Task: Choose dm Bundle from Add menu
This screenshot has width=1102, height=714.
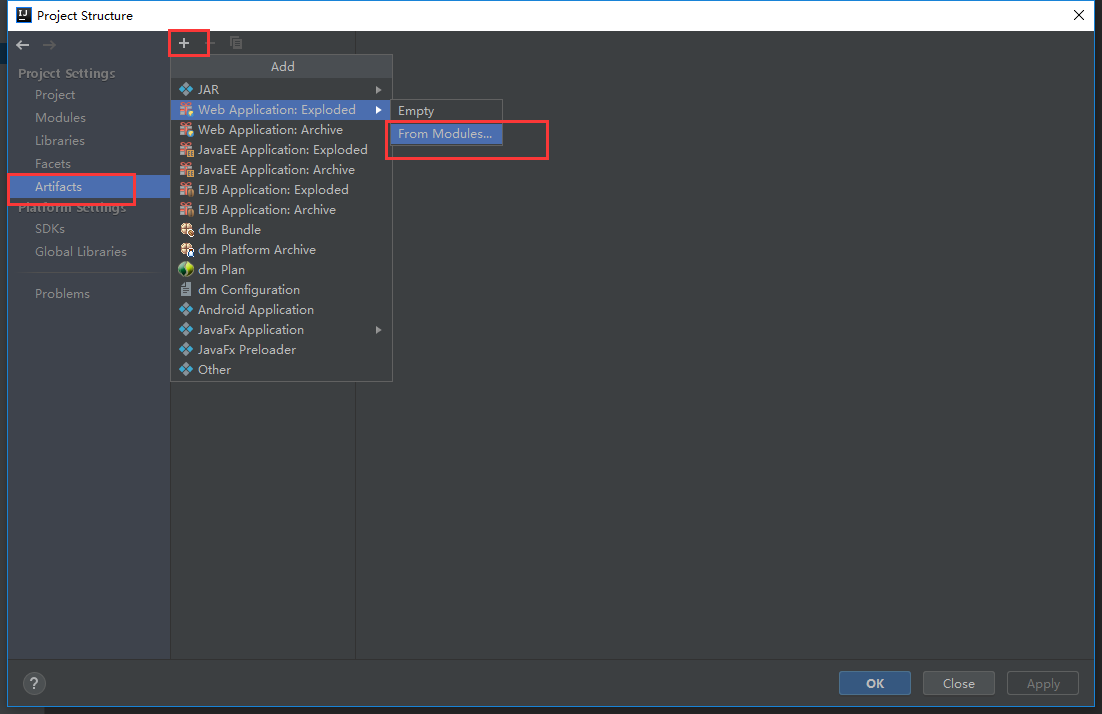Action: click(281, 230)
